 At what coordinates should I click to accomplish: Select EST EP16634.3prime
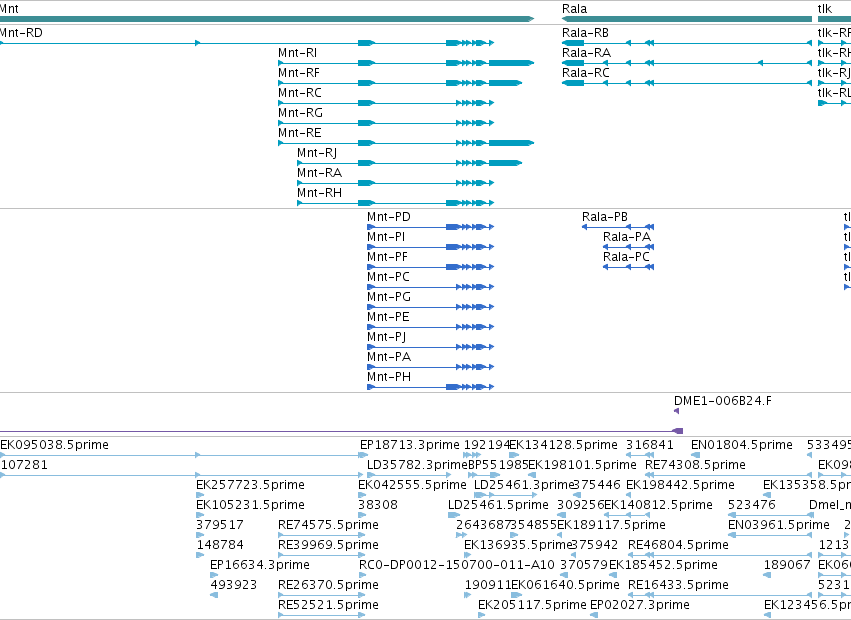[x=260, y=565]
